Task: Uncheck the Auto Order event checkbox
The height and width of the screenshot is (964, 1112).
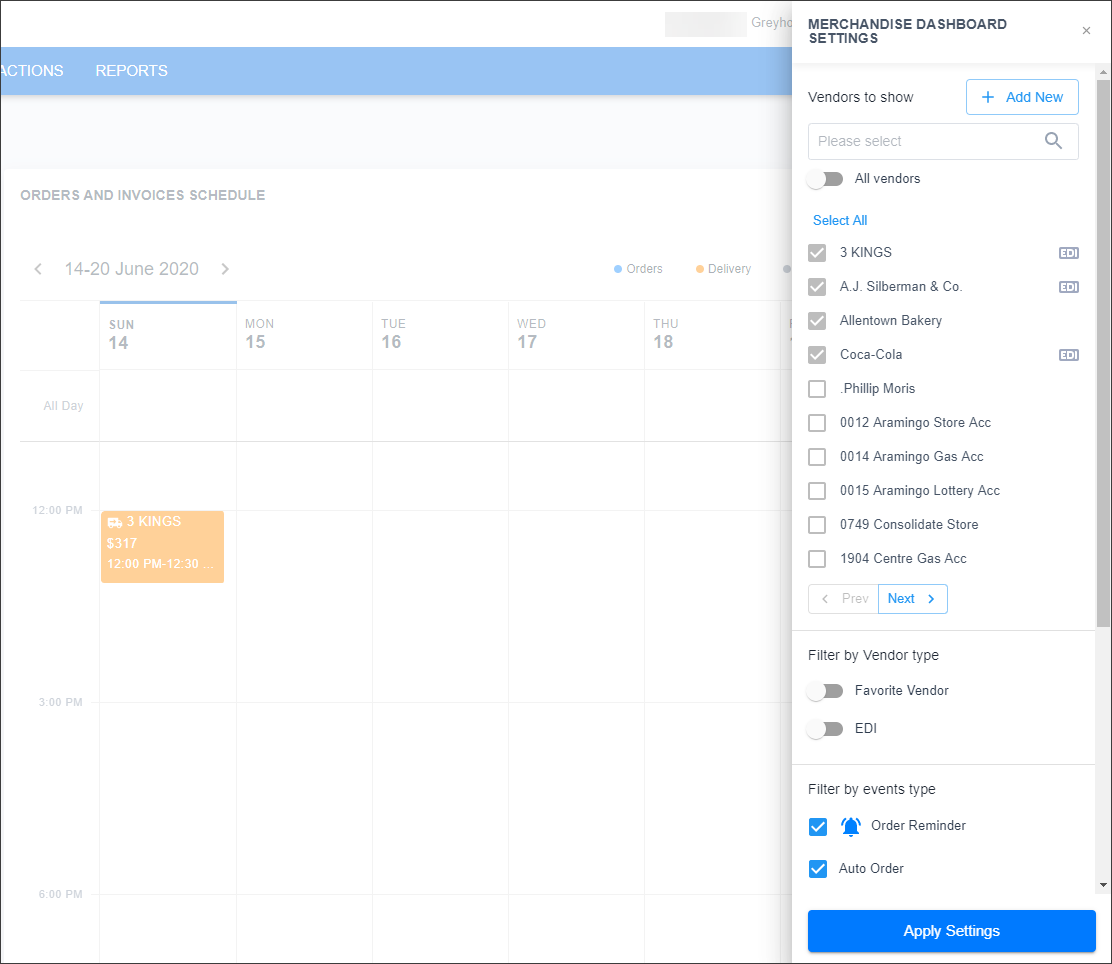Action: [x=818, y=869]
